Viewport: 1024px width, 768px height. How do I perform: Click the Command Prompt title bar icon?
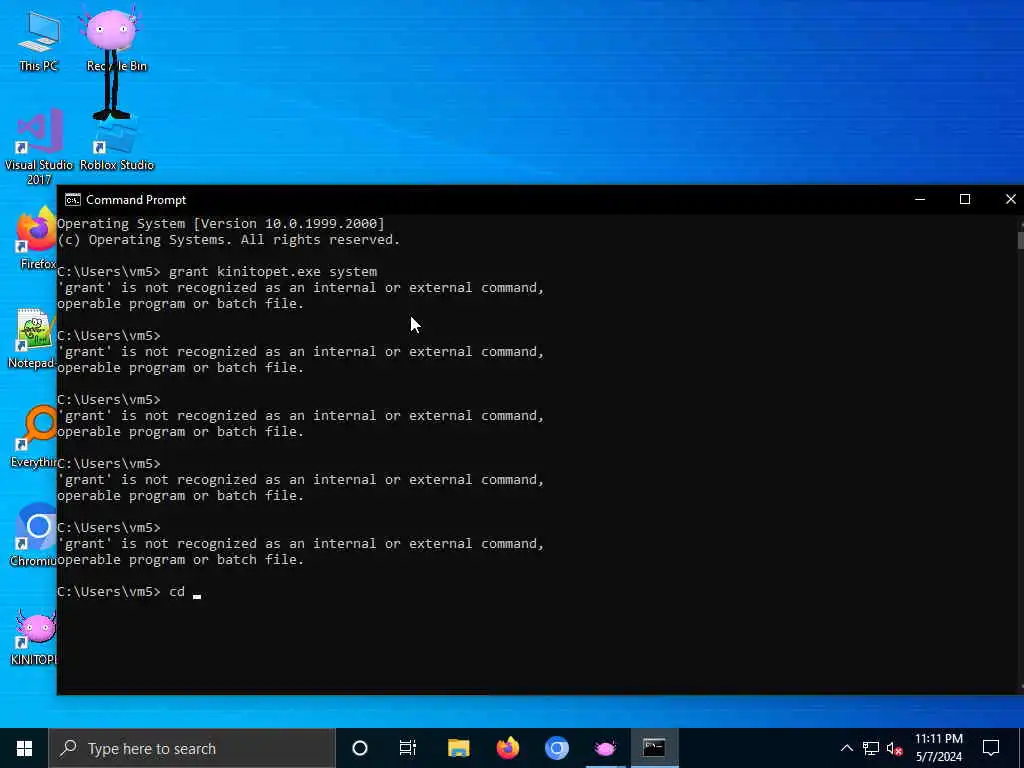click(x=72, y=200)
